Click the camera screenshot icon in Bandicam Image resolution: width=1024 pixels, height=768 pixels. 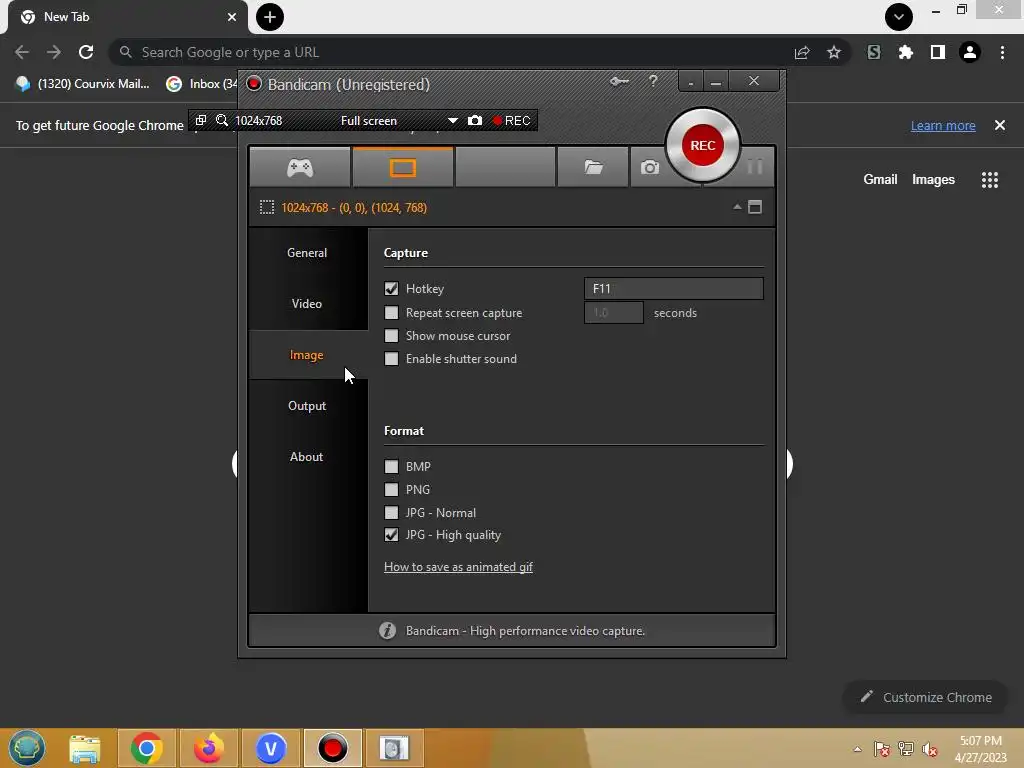(649, 168)
